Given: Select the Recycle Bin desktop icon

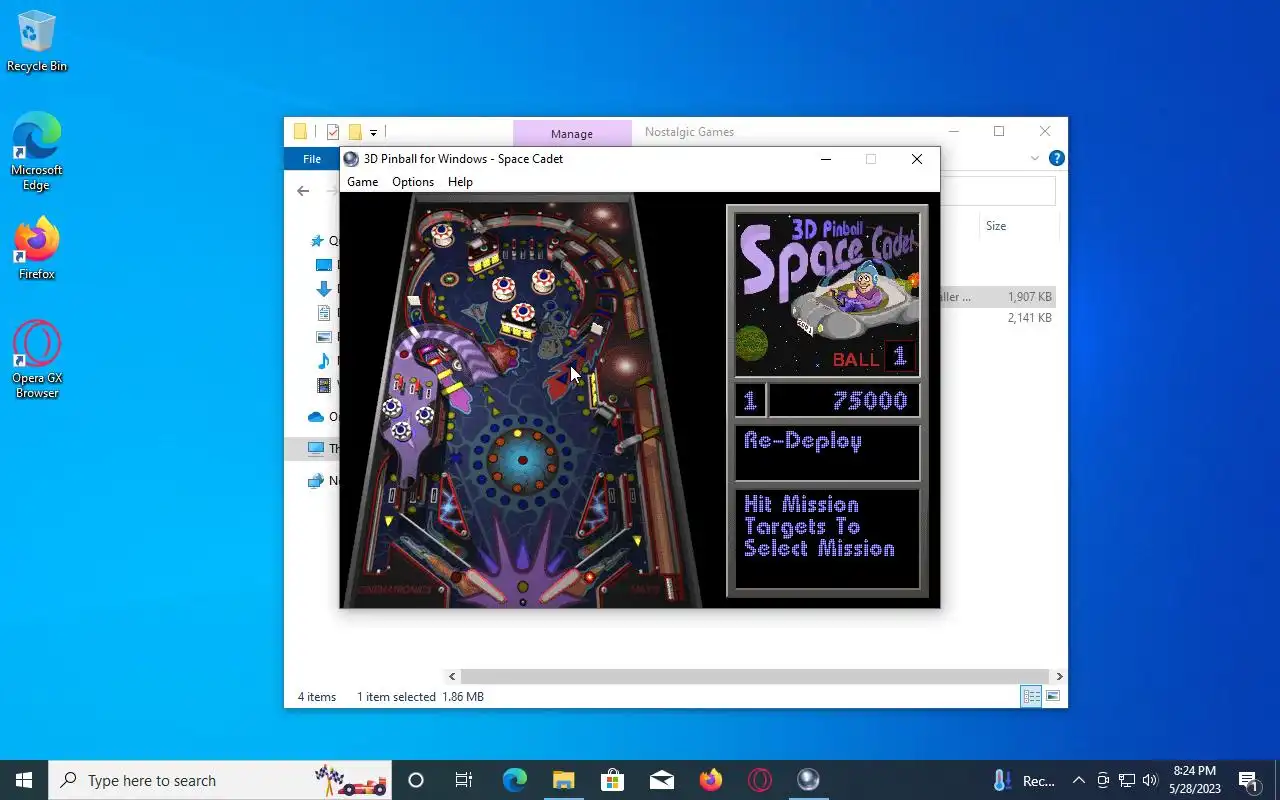Looking at the screenshot, I should point(37,42).
